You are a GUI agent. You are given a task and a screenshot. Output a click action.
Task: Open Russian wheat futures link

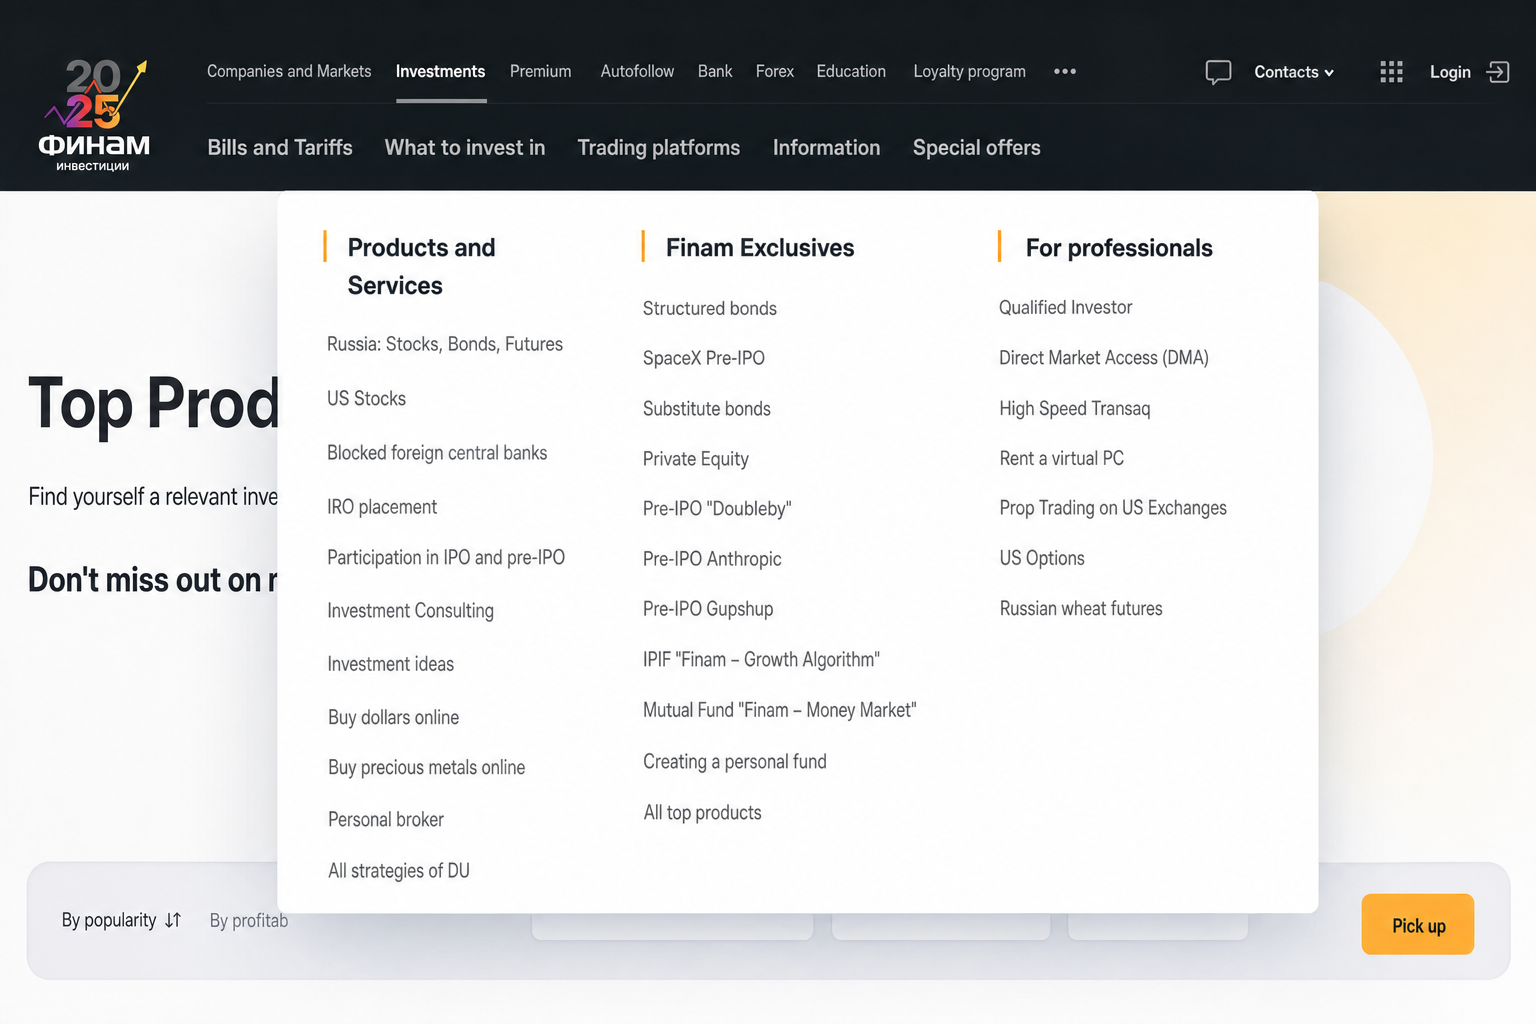tap(1081, 608)
